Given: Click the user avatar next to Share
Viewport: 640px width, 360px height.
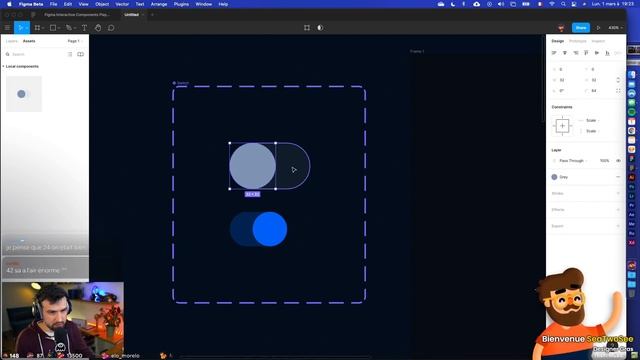Looking at the screenshot, I should click(561, 28).
